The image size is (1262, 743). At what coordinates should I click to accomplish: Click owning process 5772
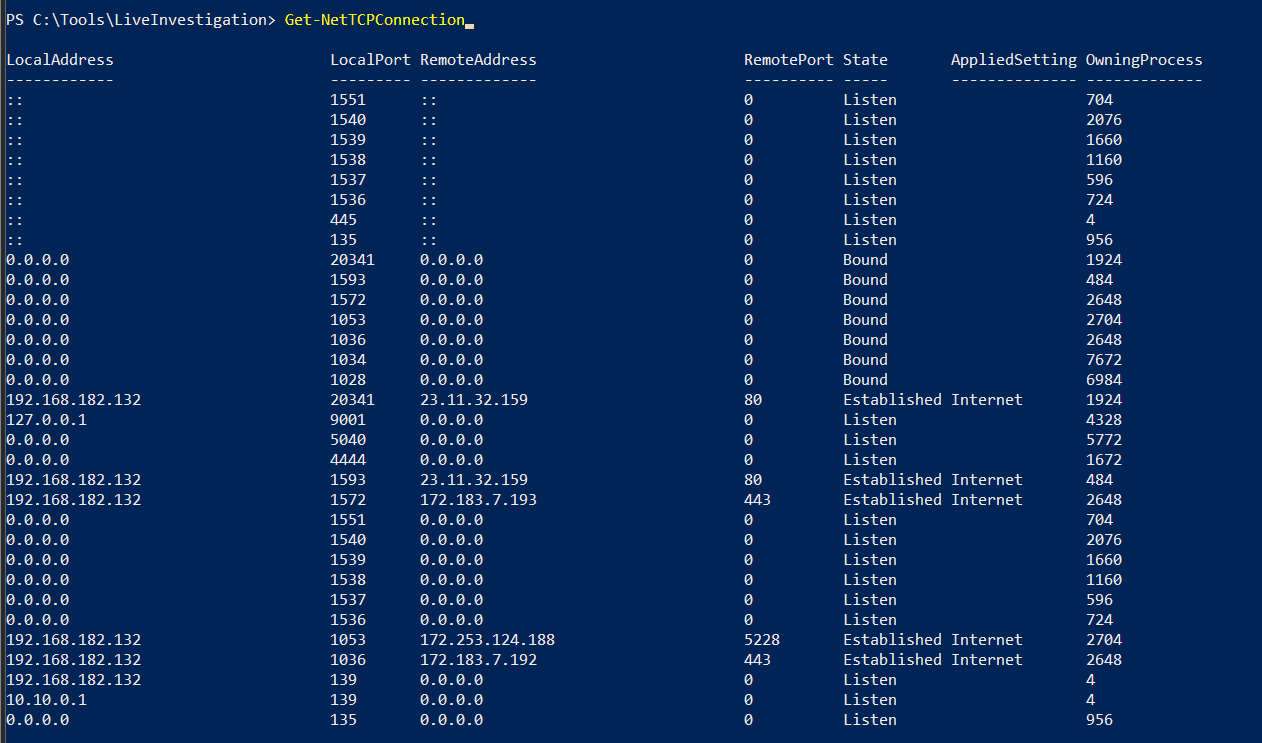1104,440
